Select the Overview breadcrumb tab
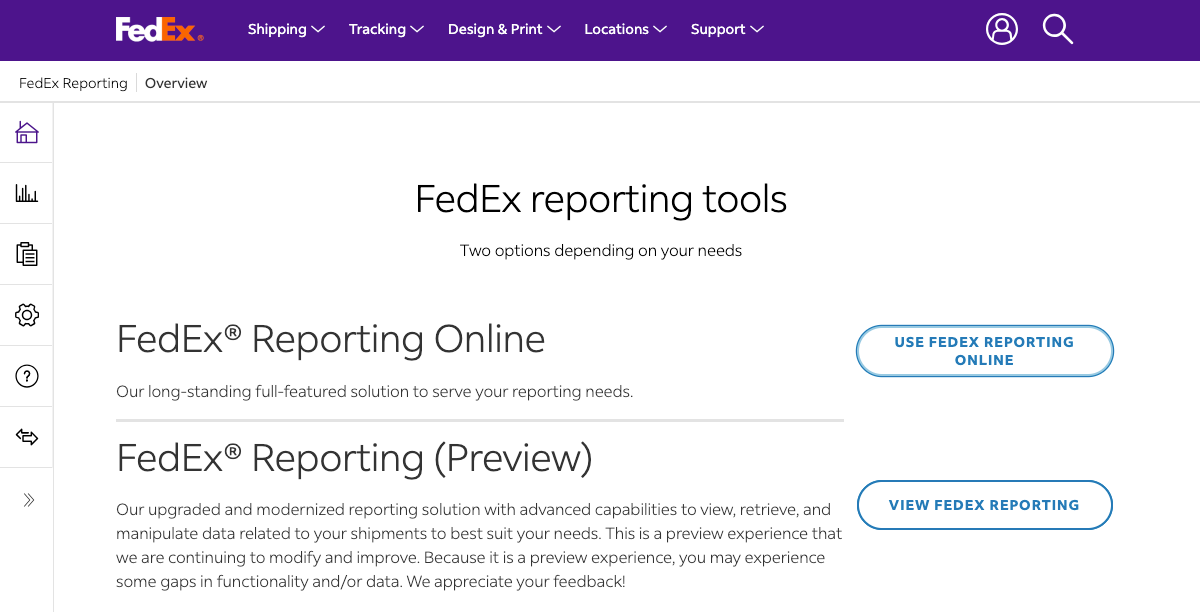Screen dimensions: 1200x612 (x=176, y=83)
